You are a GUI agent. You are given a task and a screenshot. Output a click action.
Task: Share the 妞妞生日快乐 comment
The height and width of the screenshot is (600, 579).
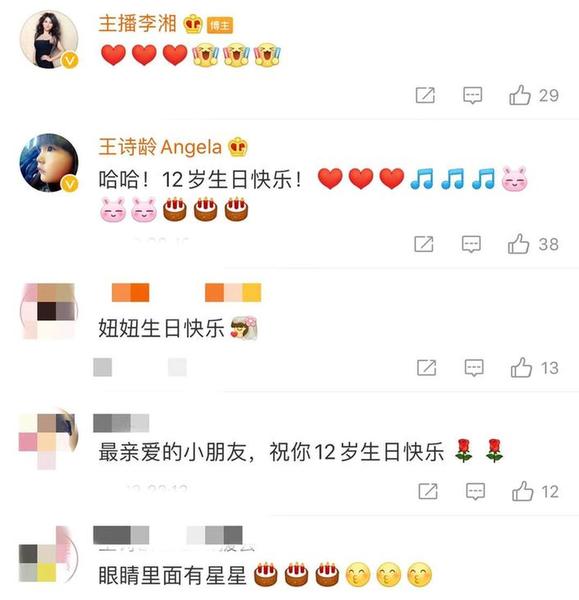pyautogui.click(x=426, y=368)
